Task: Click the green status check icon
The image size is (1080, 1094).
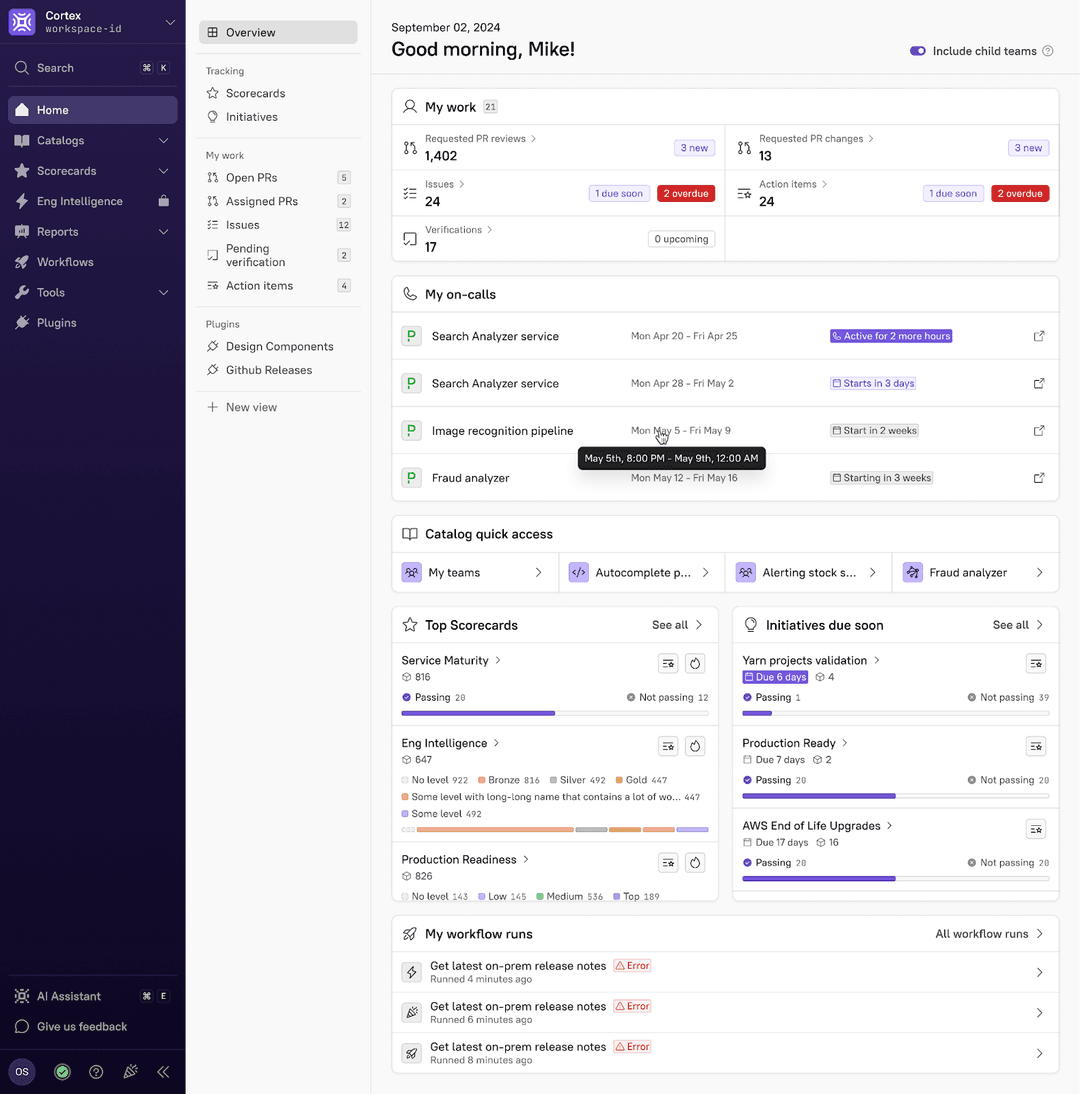Action: pyautogui.click(x=62, y=1072)
